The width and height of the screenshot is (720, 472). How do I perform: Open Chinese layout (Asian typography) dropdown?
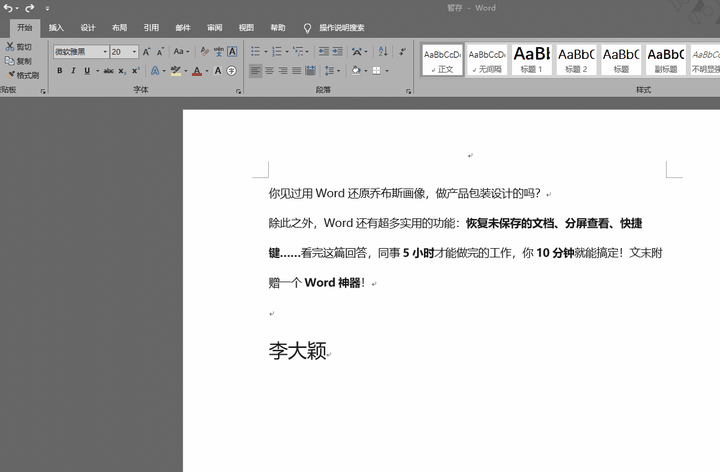point(359,51)
